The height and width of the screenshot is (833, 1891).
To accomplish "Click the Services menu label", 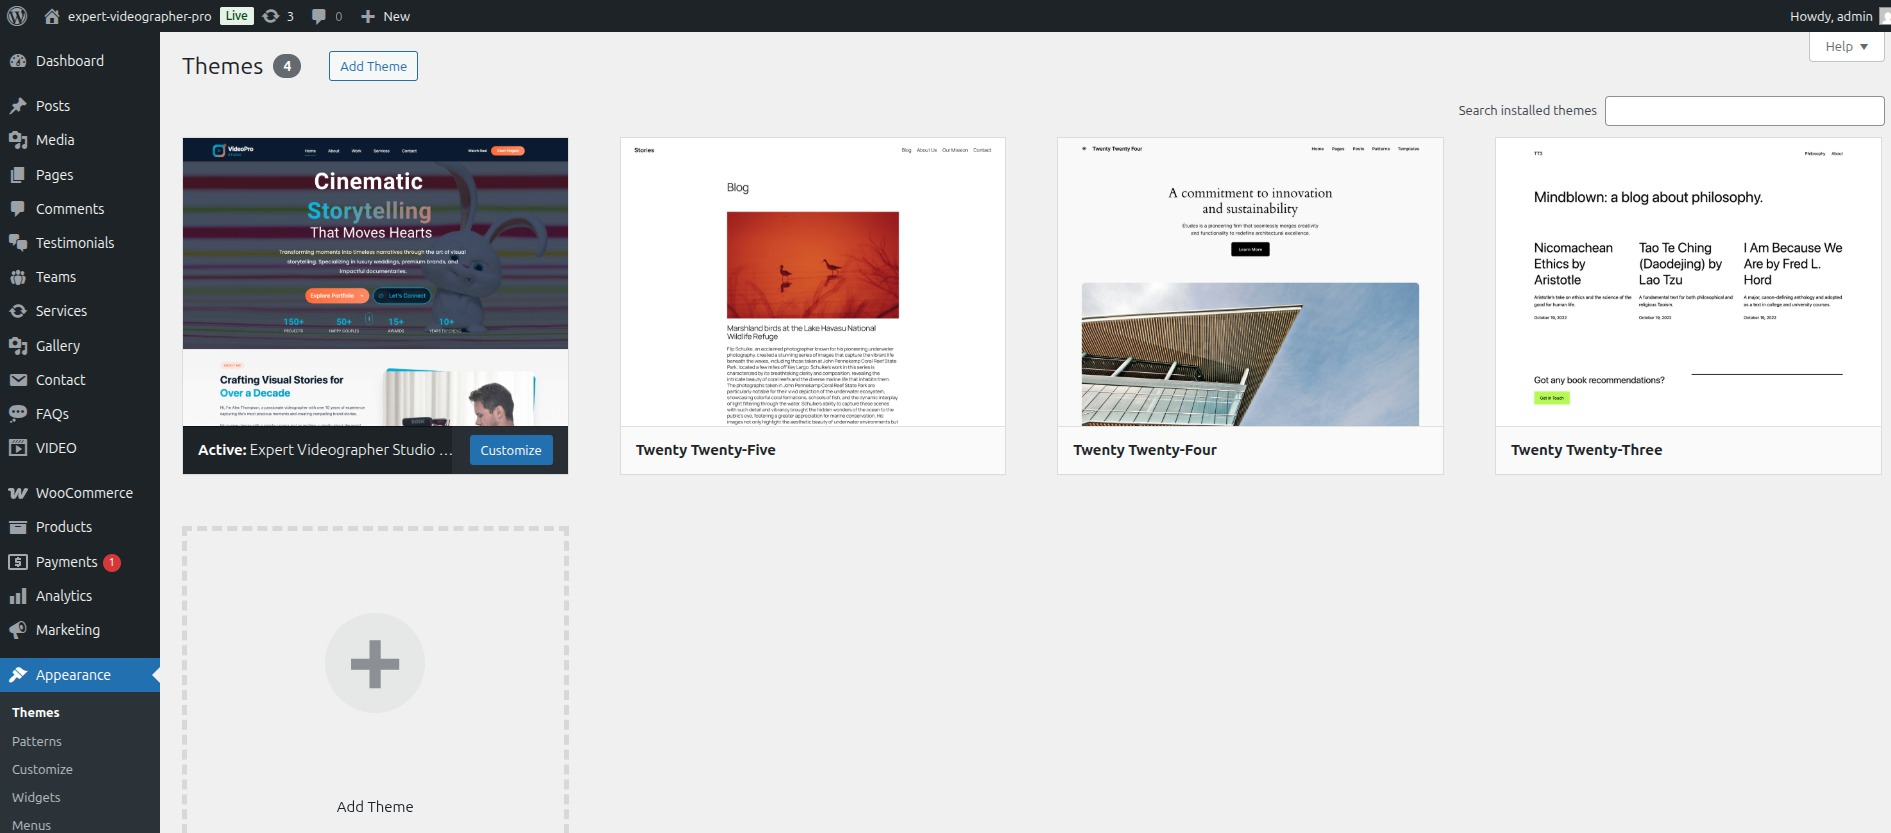I will [x=61, y=311].
